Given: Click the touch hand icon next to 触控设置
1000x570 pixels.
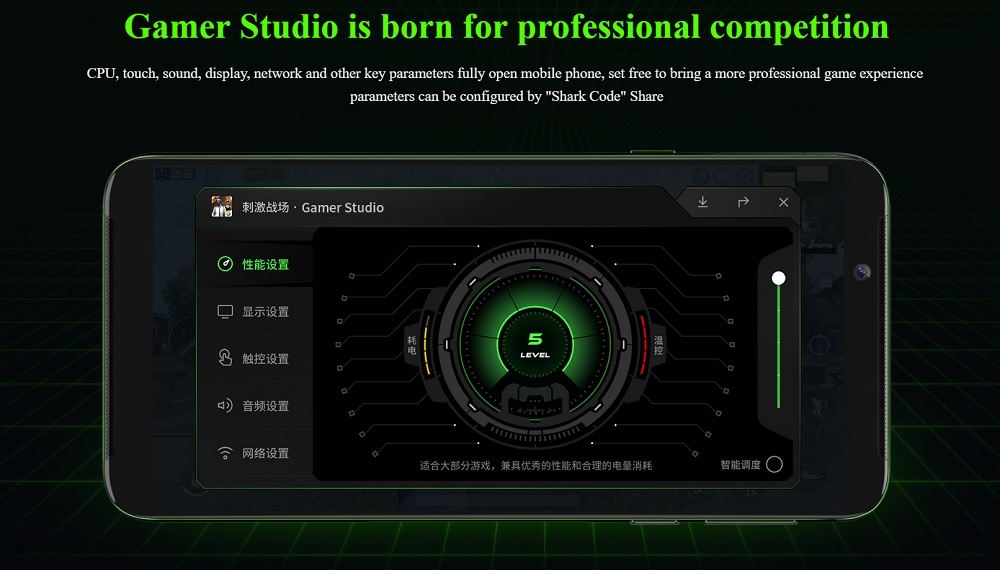Looking at the screenshot, I should [225, 358].
